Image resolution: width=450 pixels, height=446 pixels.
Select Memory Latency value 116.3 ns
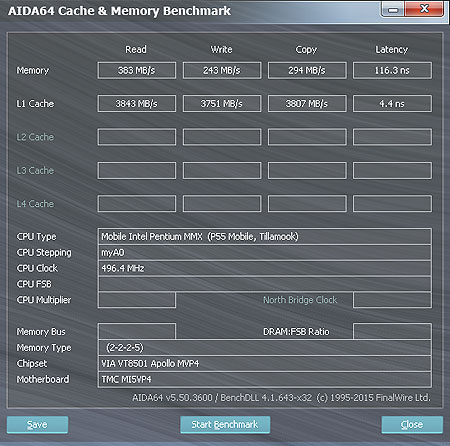click(x=392, y=70)
